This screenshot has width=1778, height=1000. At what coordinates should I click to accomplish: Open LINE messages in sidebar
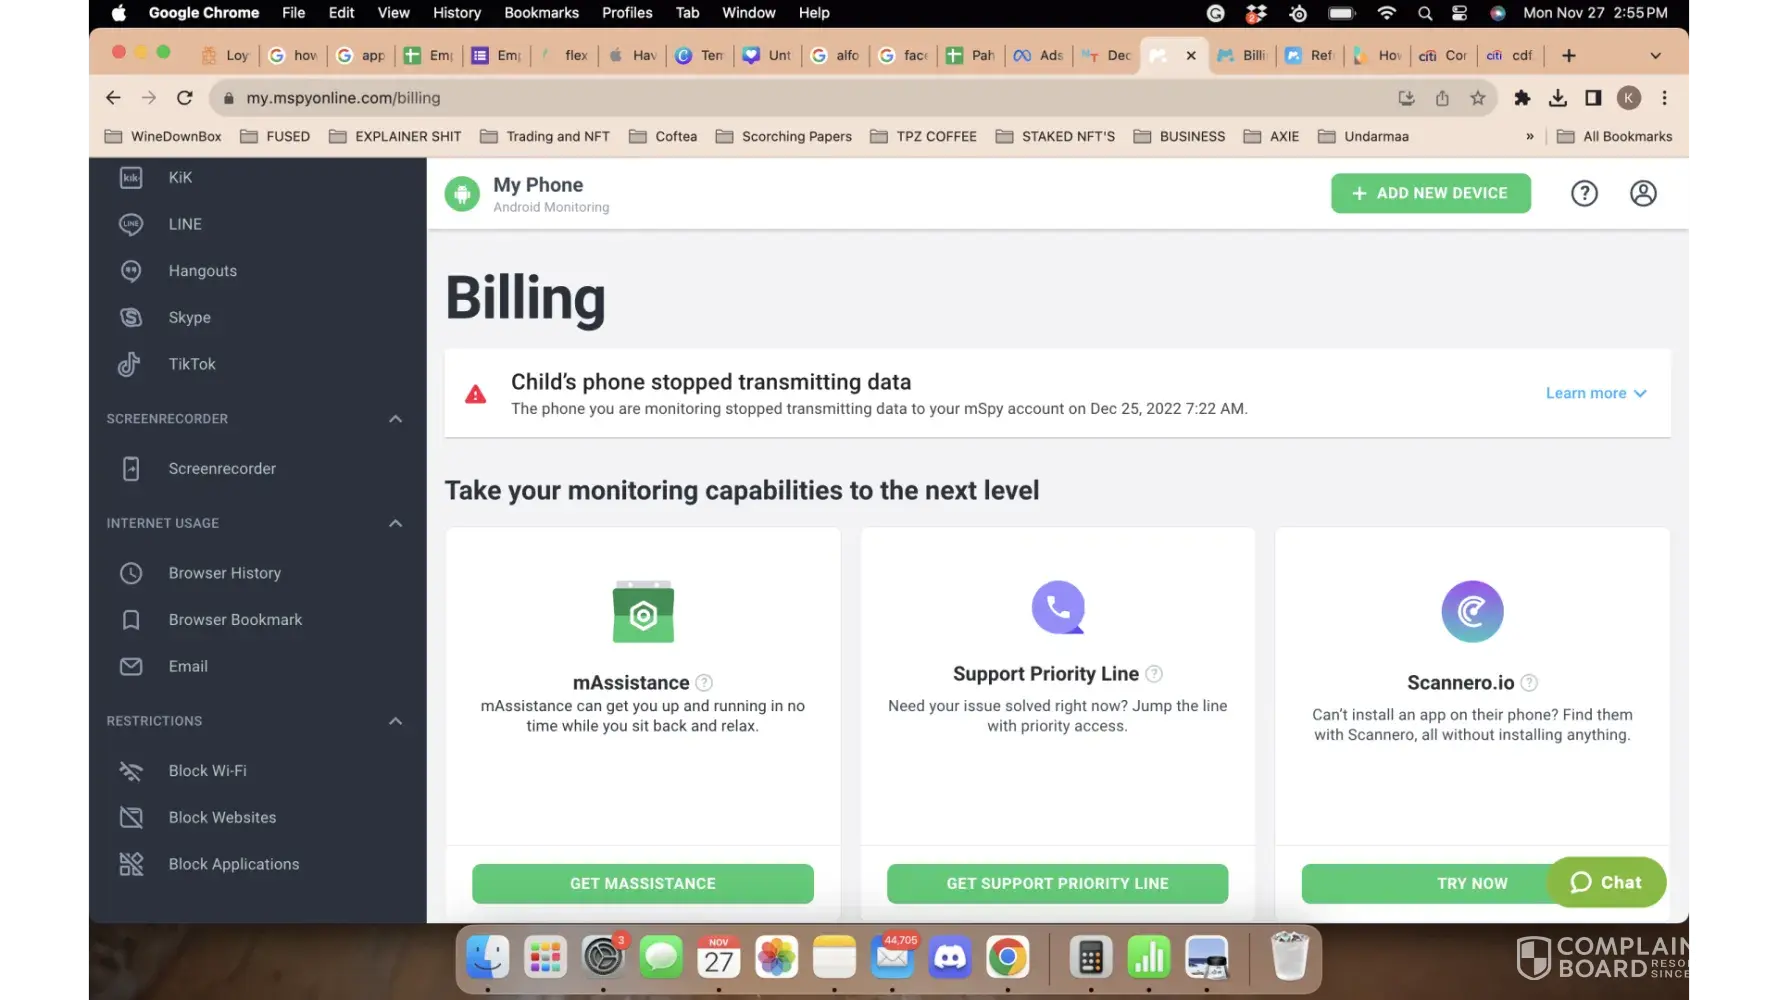(185, 224)
